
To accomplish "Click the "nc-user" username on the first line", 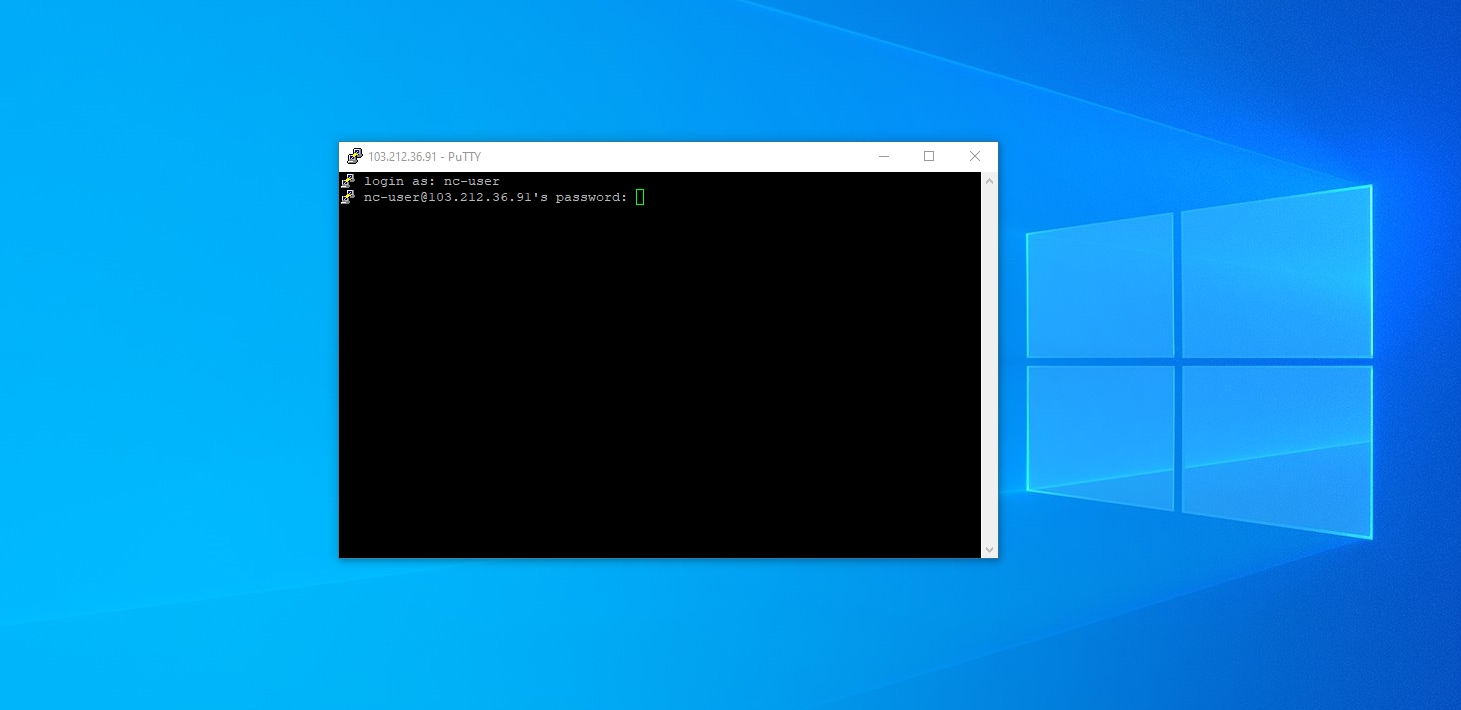I will point(471,181).
